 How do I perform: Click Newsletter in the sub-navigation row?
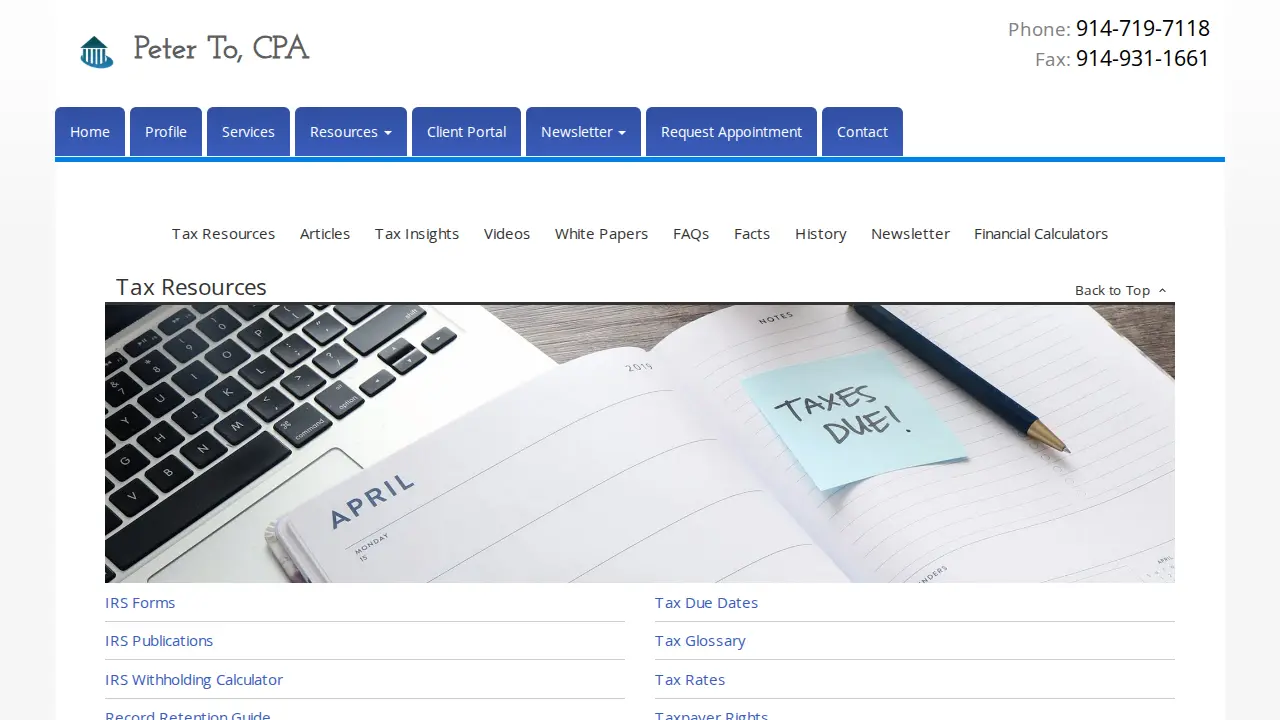point(910,234)
